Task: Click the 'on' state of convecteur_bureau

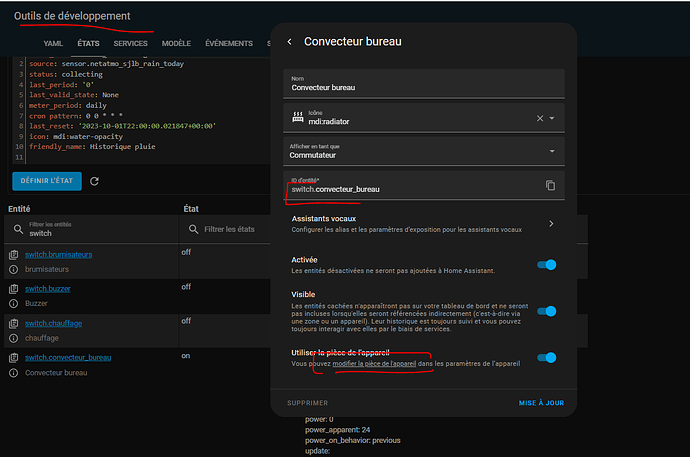Action: coord(186,356)
